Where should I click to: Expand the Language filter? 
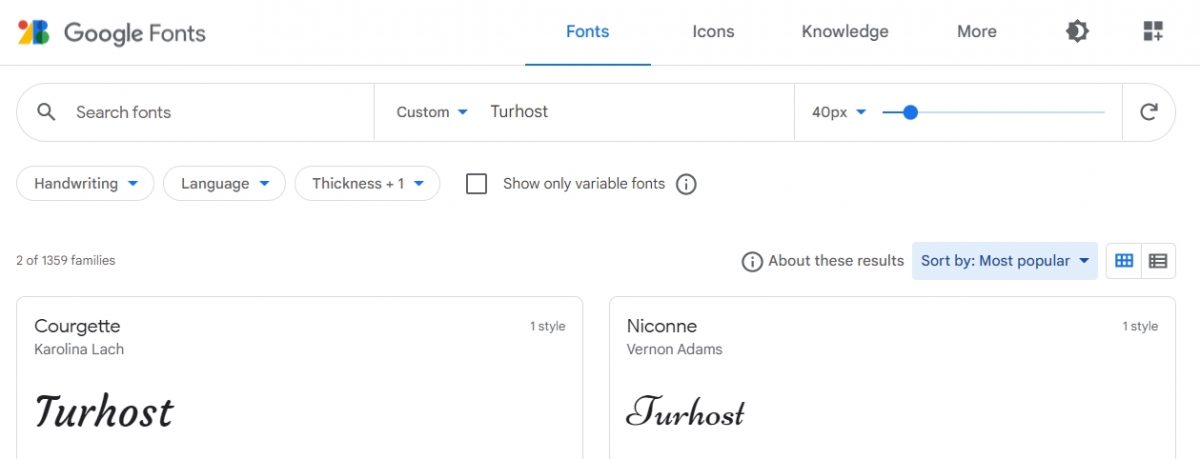click(225, 184)
